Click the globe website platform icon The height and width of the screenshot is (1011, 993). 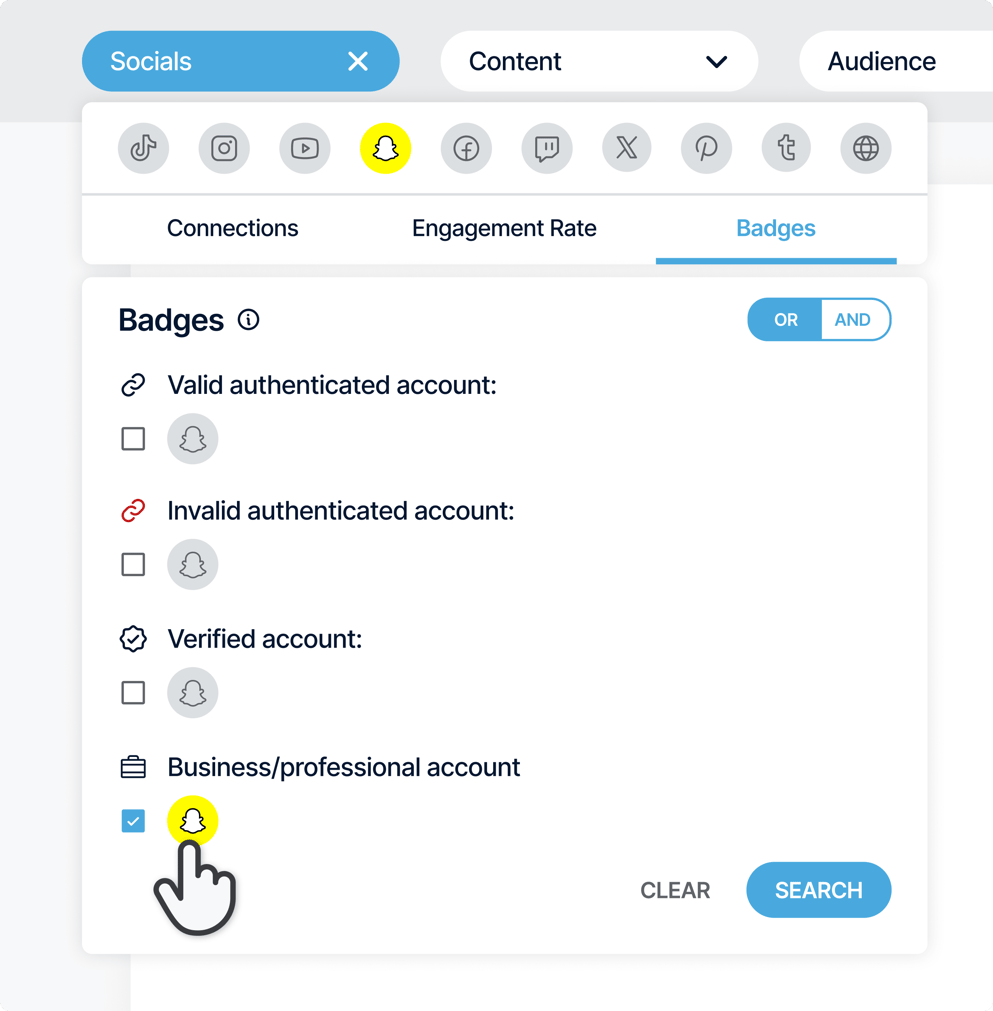click(865, 148)
